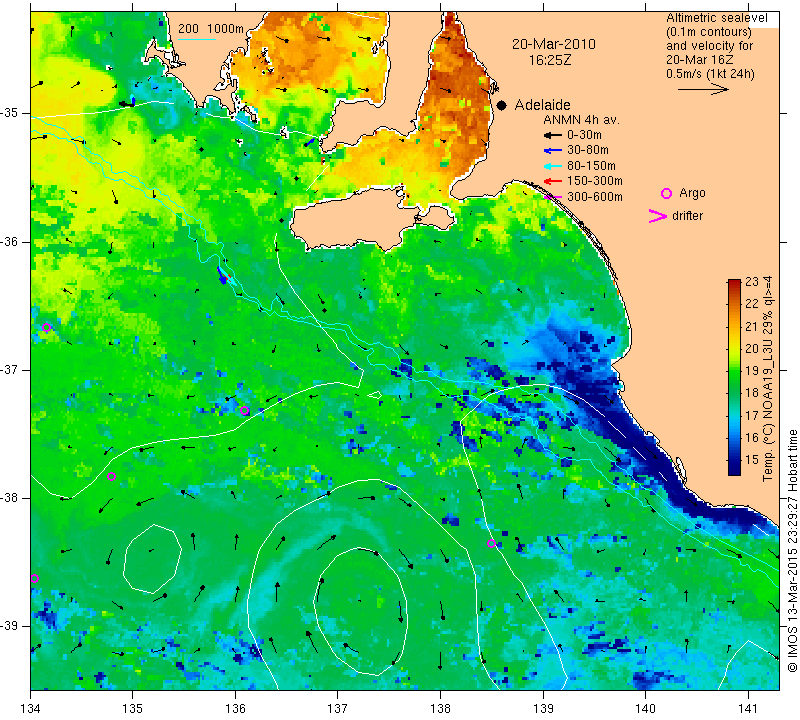The height and width of the screenshot is (720, 800).
Task: Click the 19 value on temperature scale
Action: click(x=752, y=371)
